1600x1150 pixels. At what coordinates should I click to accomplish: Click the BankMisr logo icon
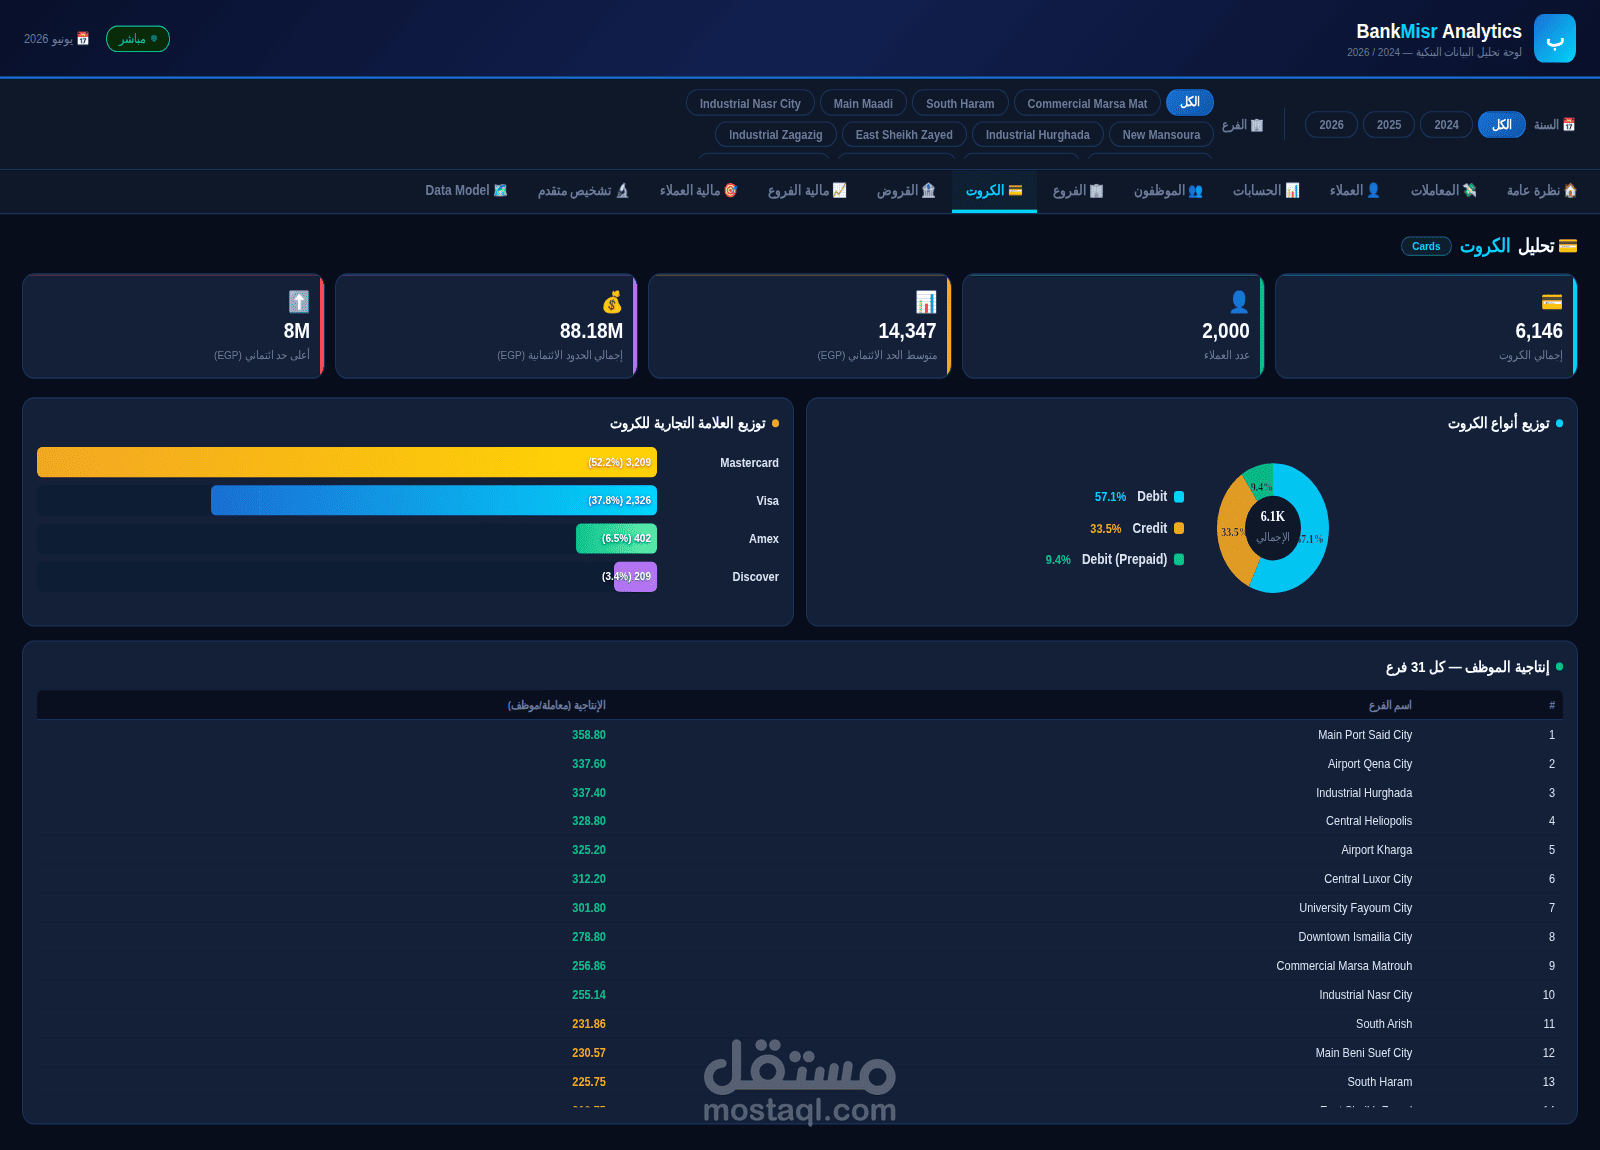click(x=1554, y=38)
